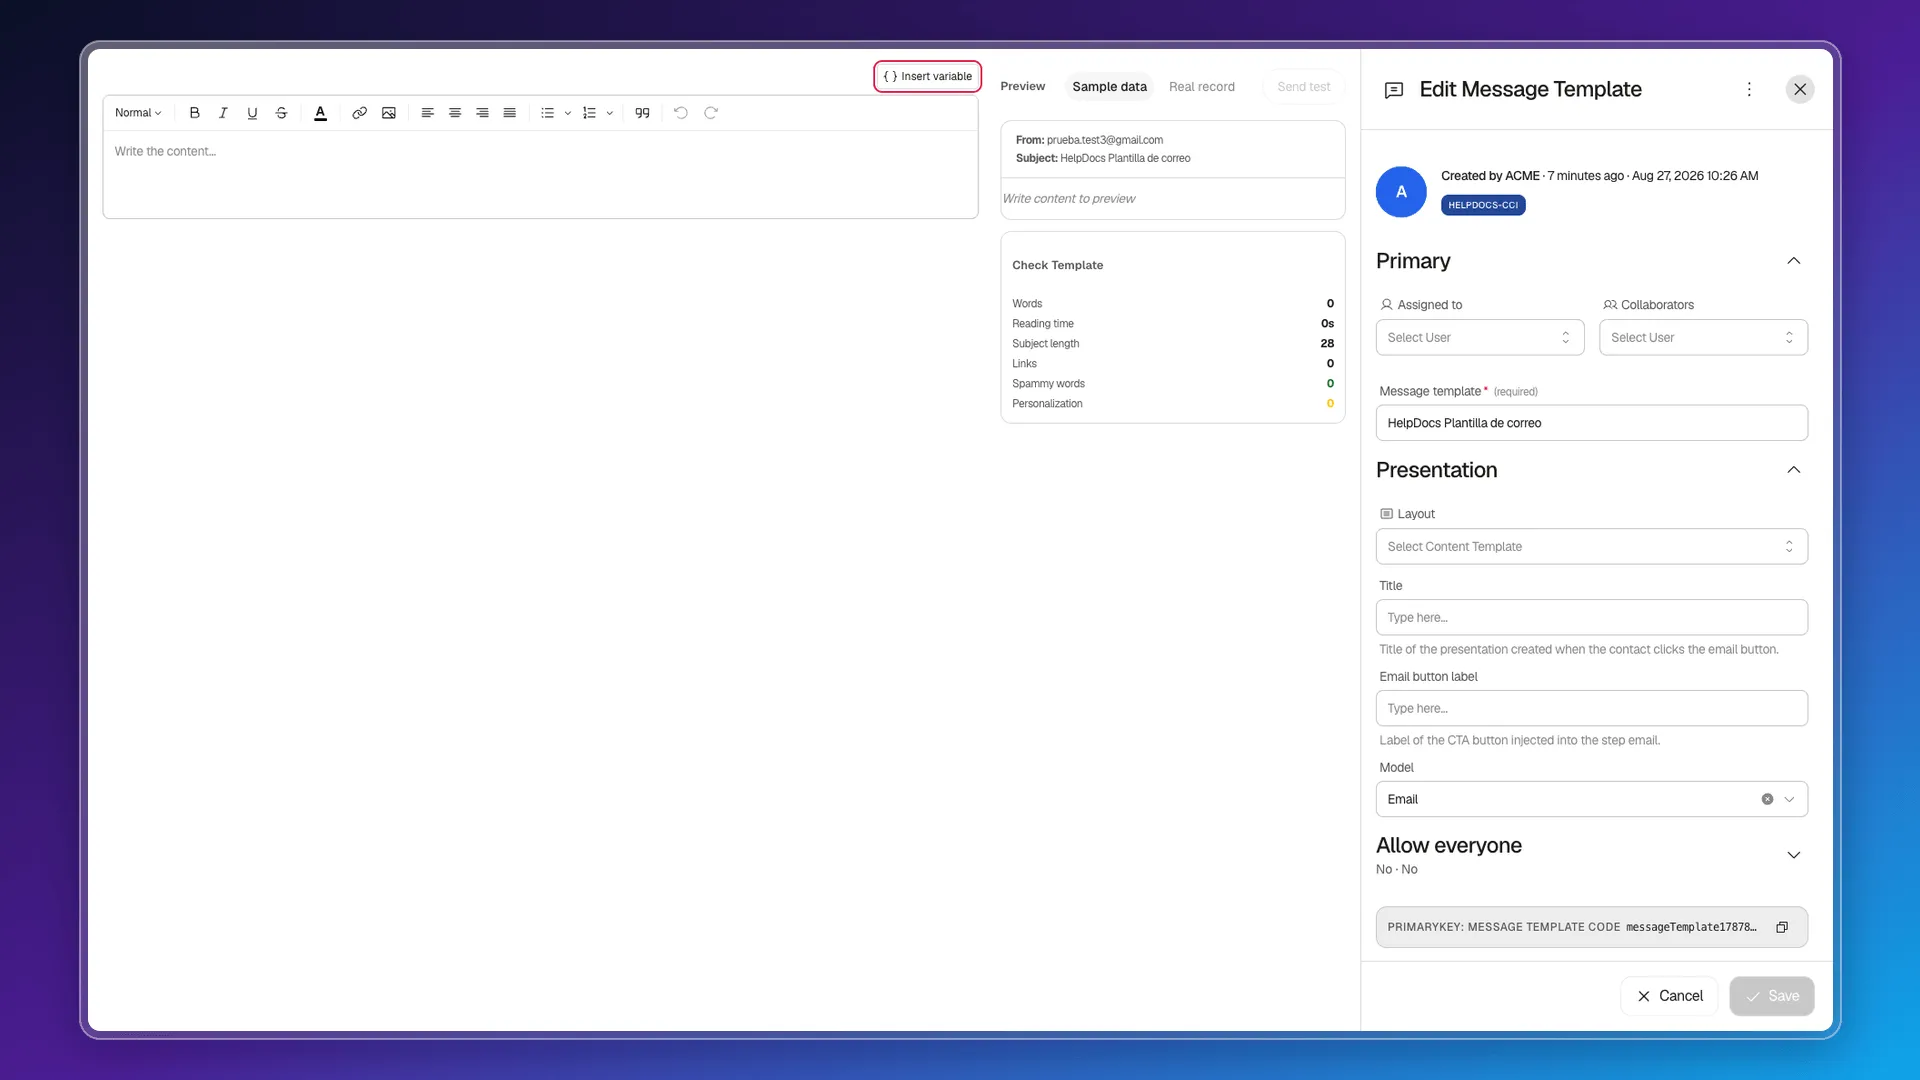The width and height of the screenshot is (1920, 1080).
Task: Click the Send test button
Action: [1303, 87]
